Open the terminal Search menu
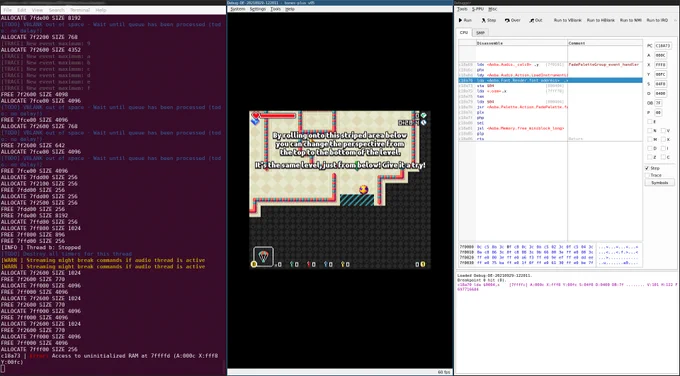Screen dimensions: 680x376 [56, 10]
